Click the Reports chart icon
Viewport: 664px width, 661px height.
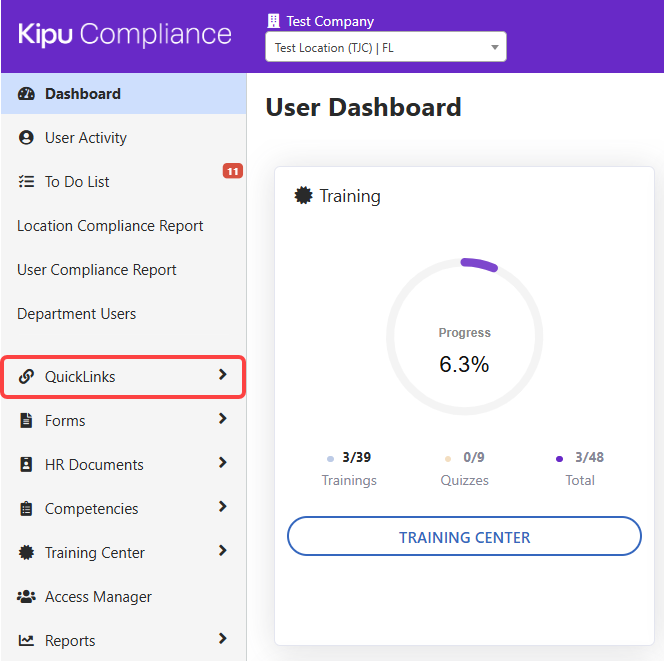coord(27,641)
